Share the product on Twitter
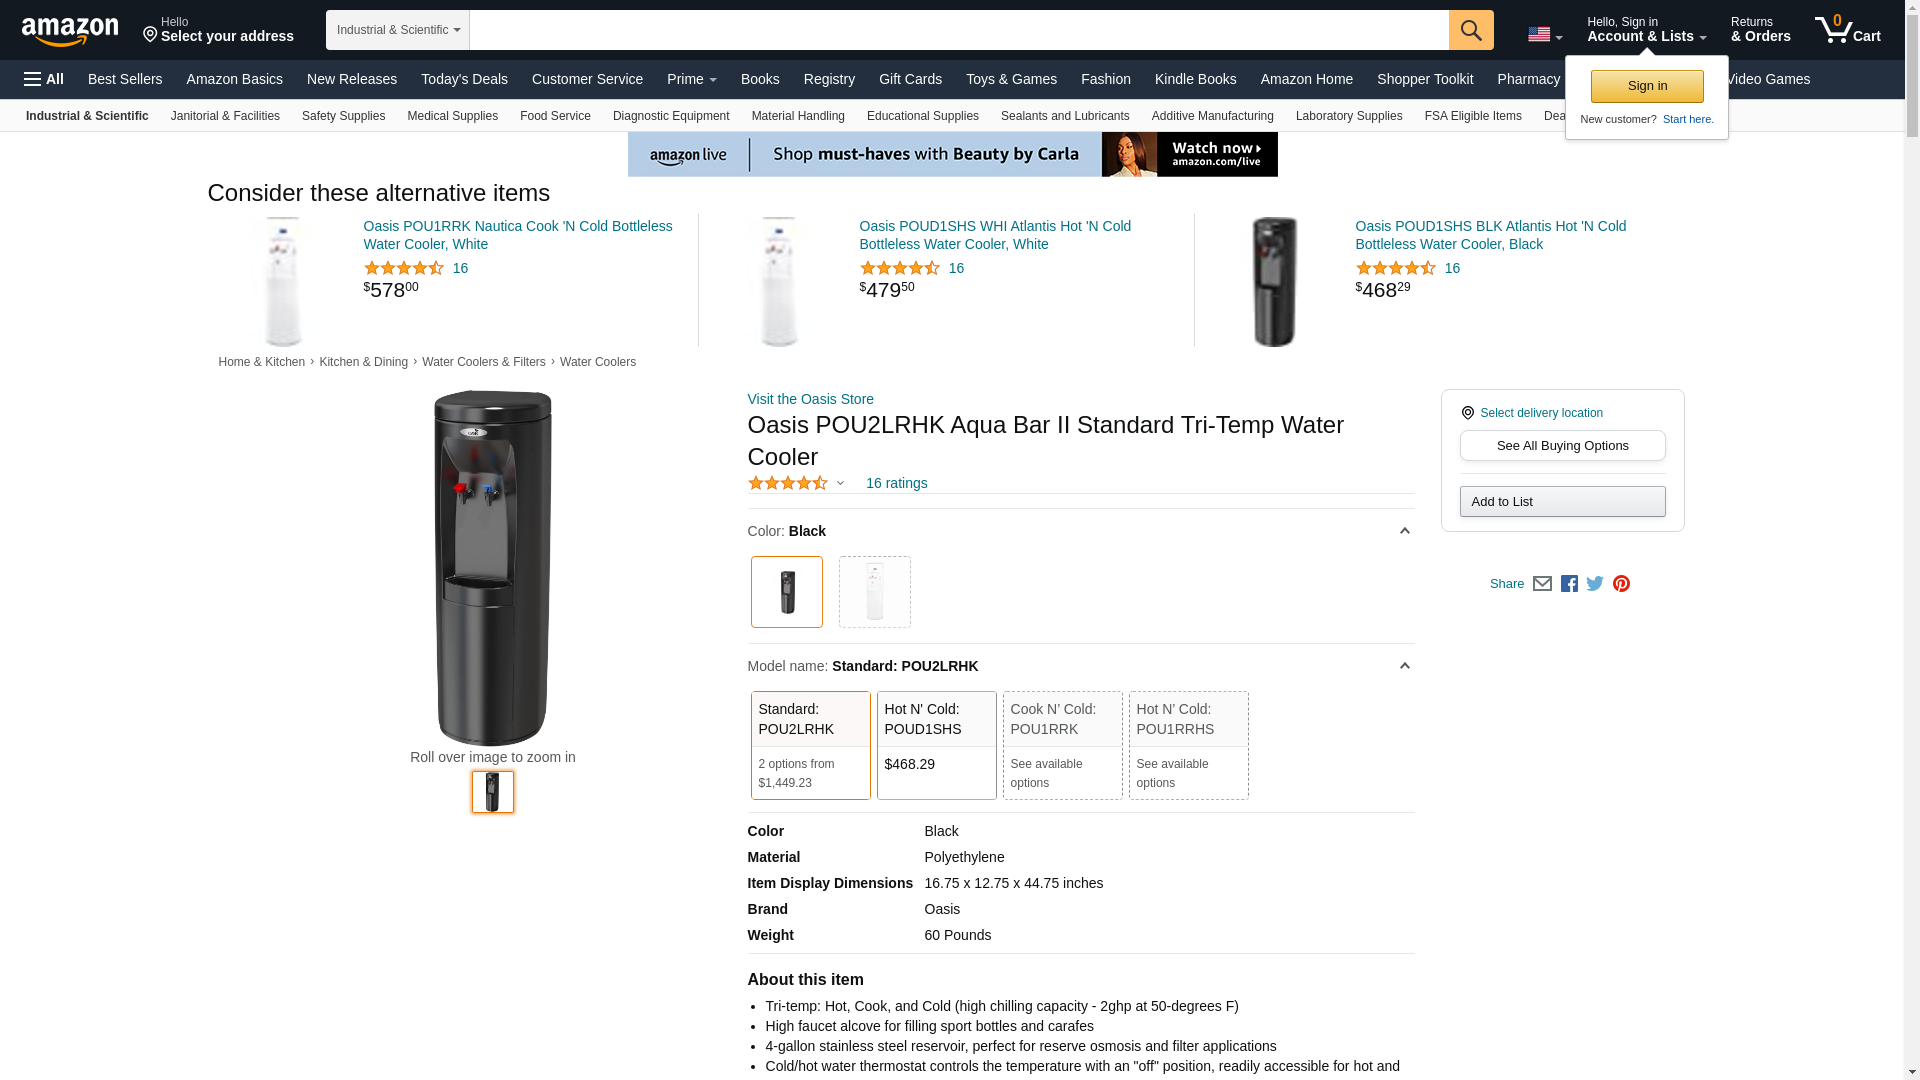The image size is (1920, 1080). coord(1595,584)
